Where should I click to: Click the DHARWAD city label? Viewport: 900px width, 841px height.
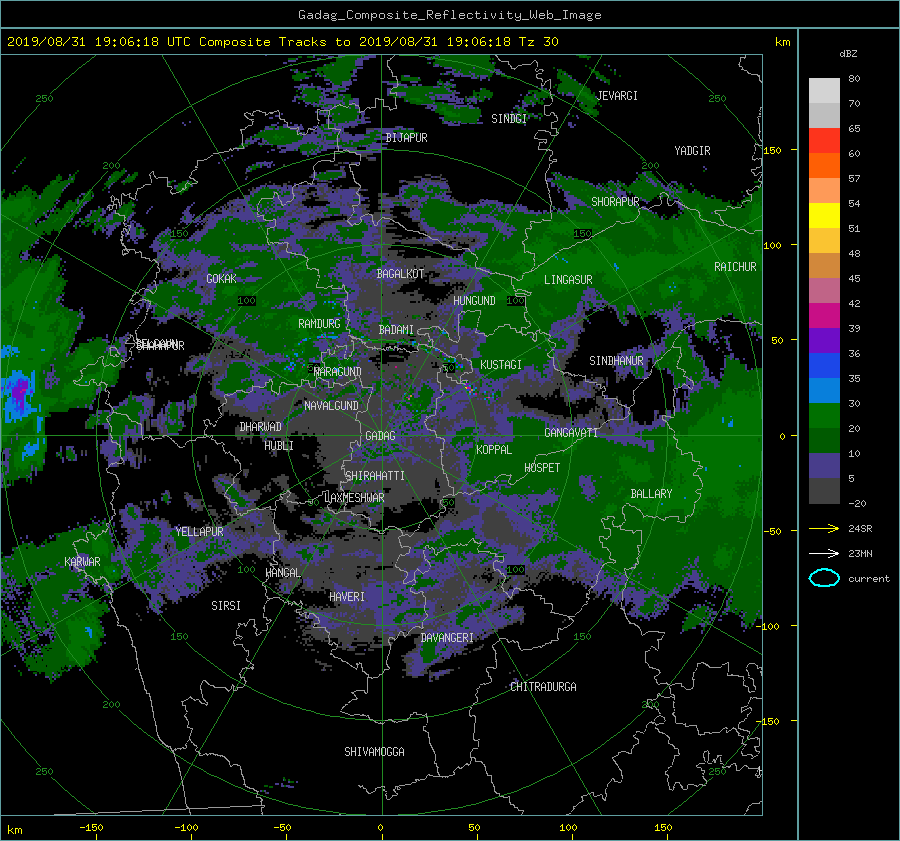point(261,427)
